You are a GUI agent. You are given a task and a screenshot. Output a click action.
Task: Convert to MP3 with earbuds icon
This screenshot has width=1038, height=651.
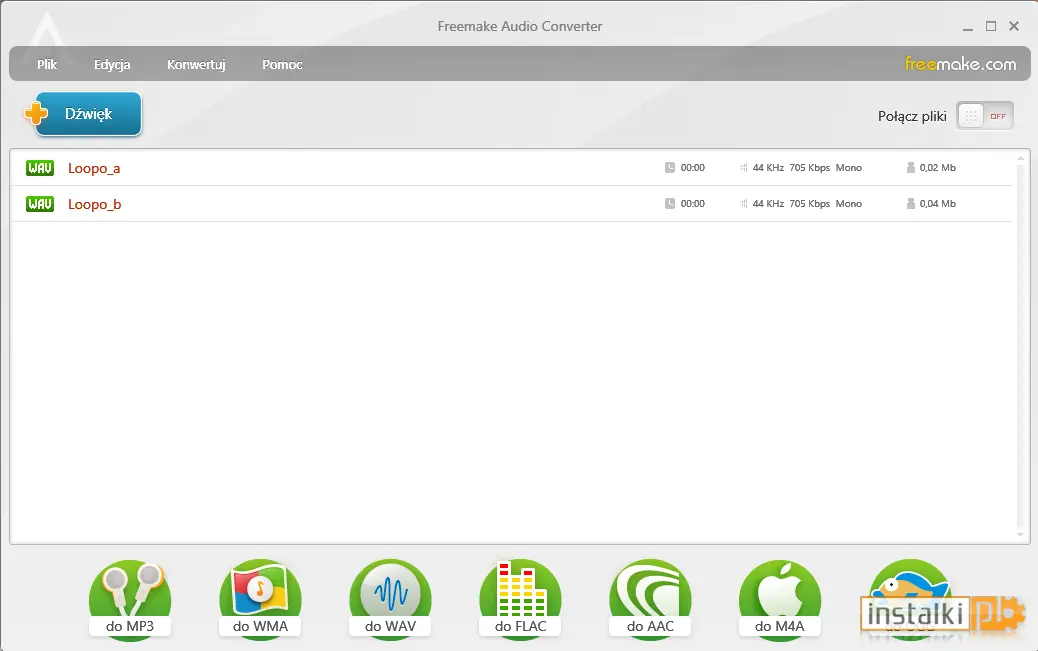(x=130, y=599)
